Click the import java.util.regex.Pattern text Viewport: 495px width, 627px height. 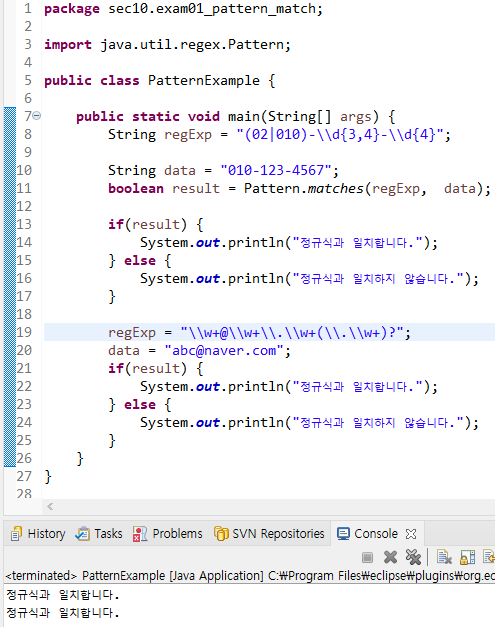[167, 44]
